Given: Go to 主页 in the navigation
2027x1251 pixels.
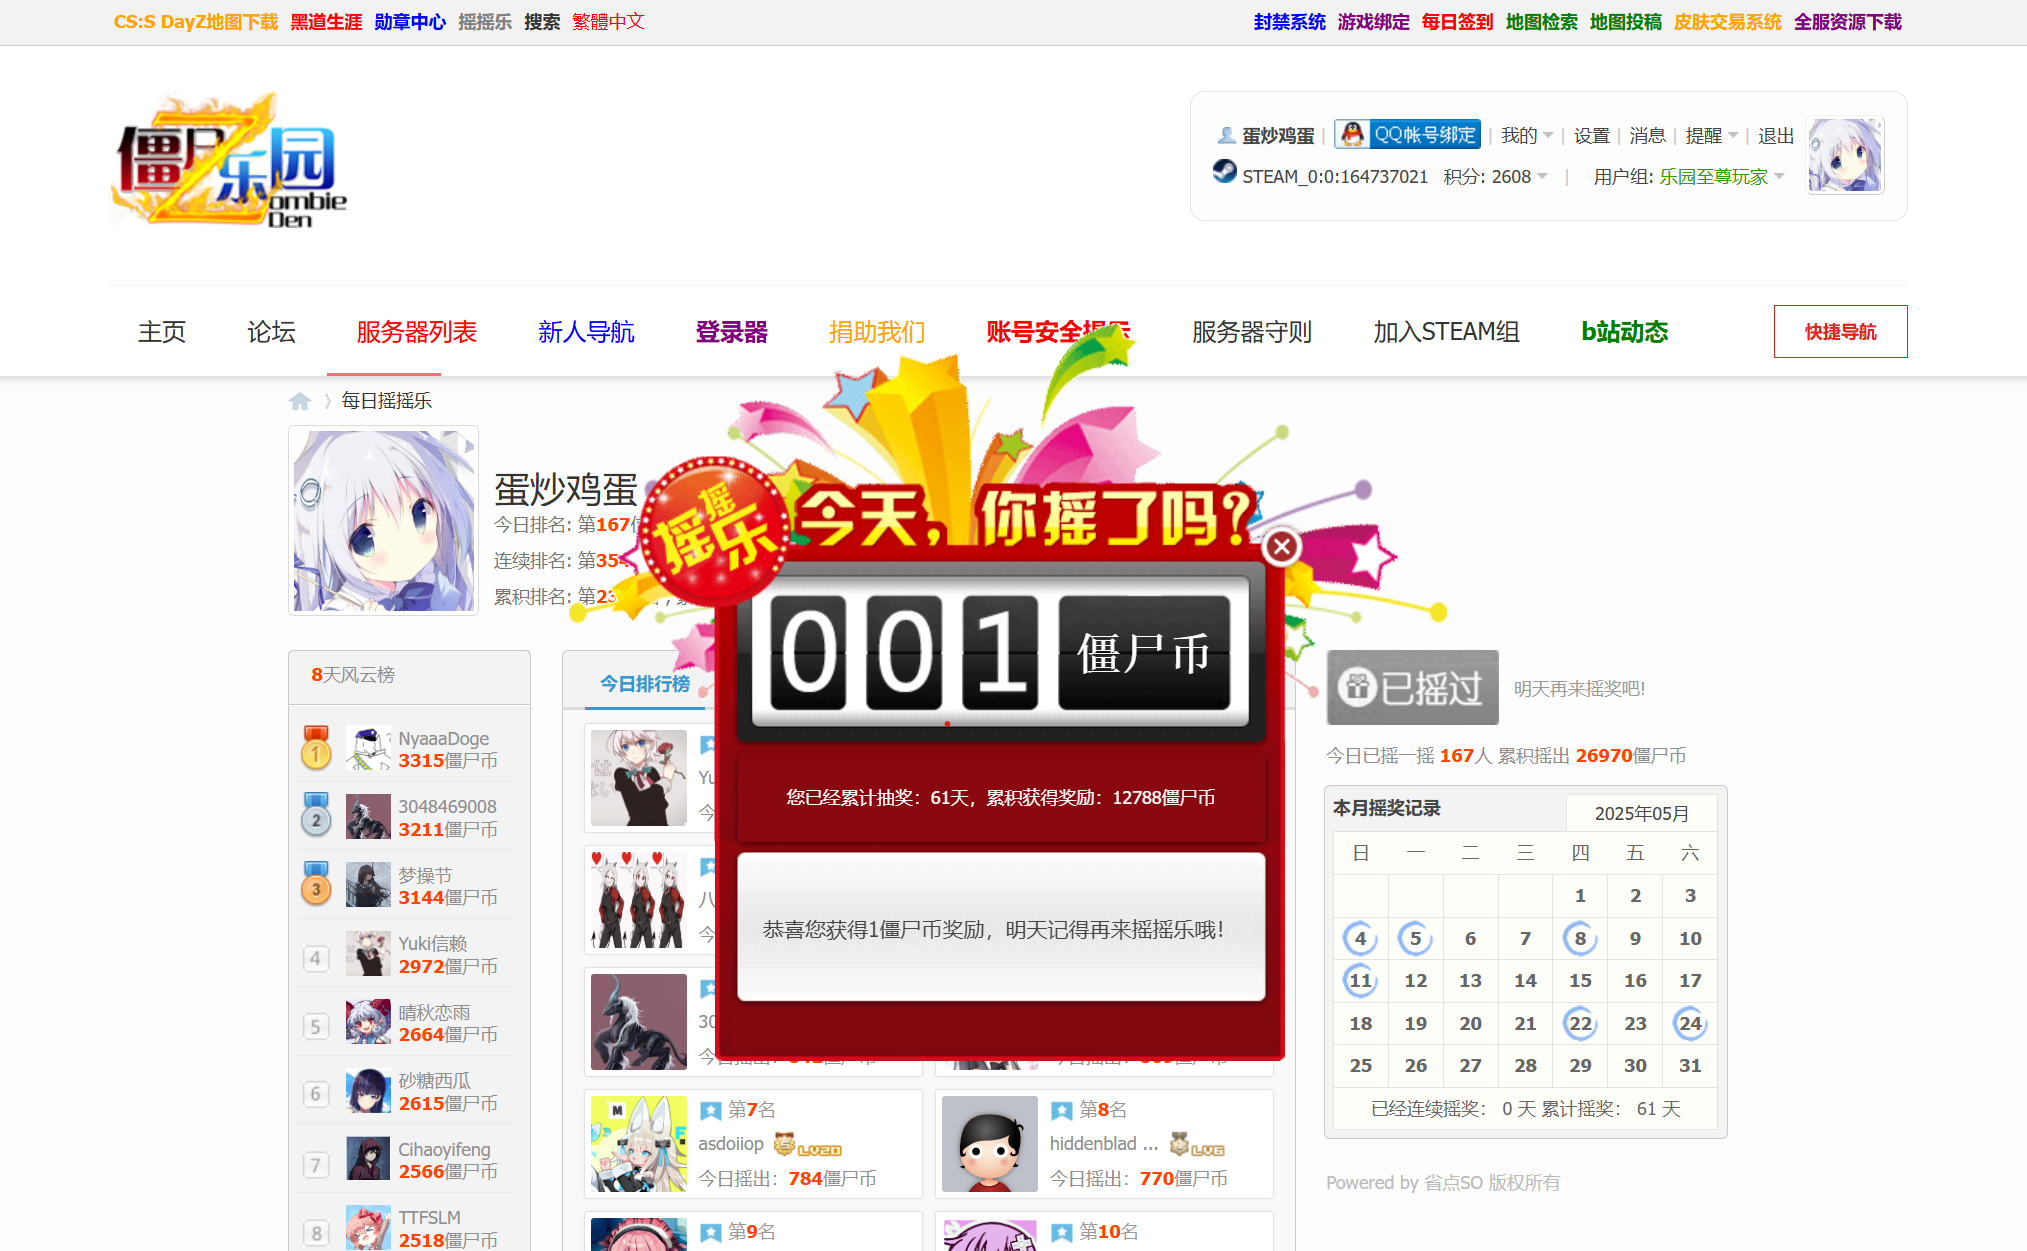Looking at the screenshot, I should (162, 332).
